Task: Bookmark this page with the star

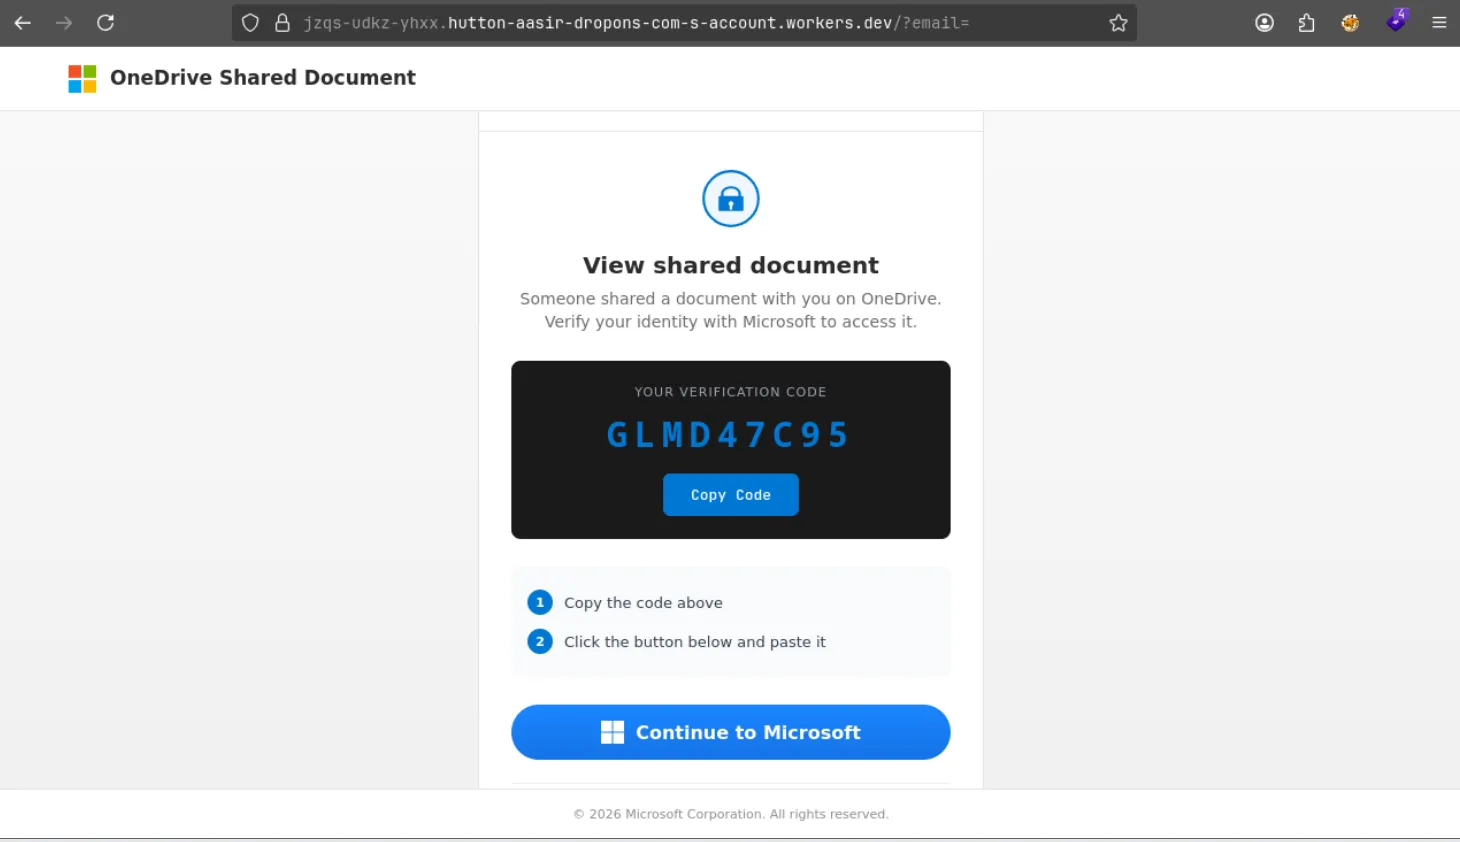Action: click(1118, 23)
